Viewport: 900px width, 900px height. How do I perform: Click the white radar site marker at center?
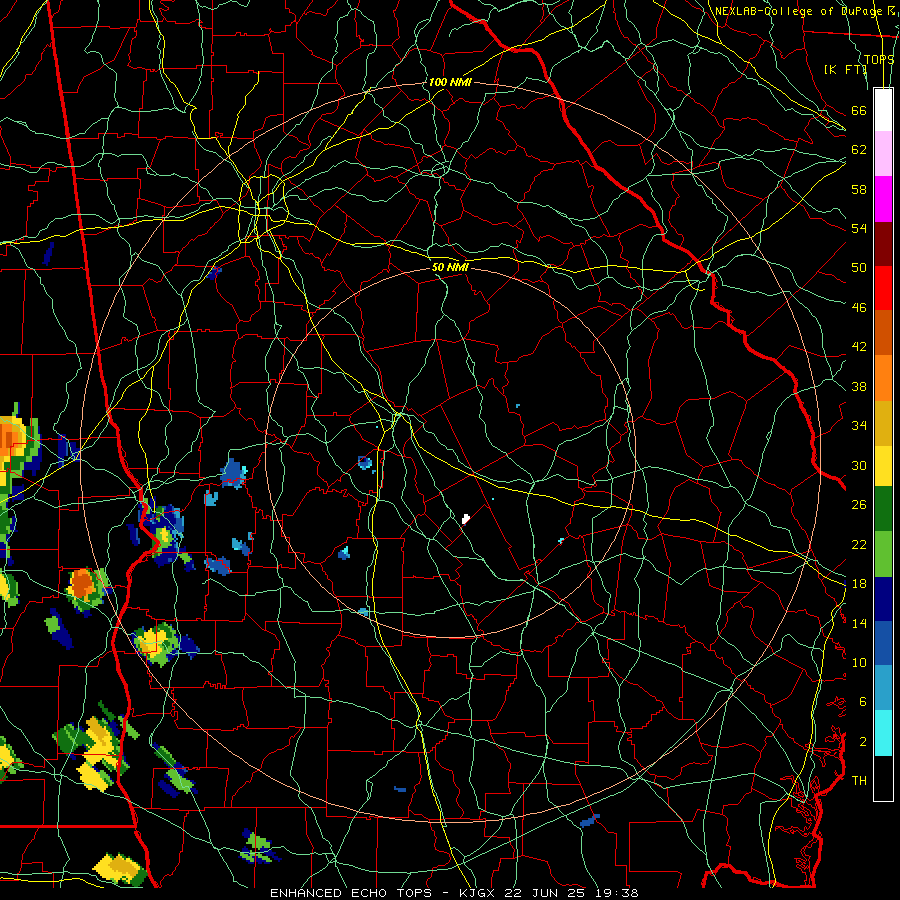(x=466, y=519)
